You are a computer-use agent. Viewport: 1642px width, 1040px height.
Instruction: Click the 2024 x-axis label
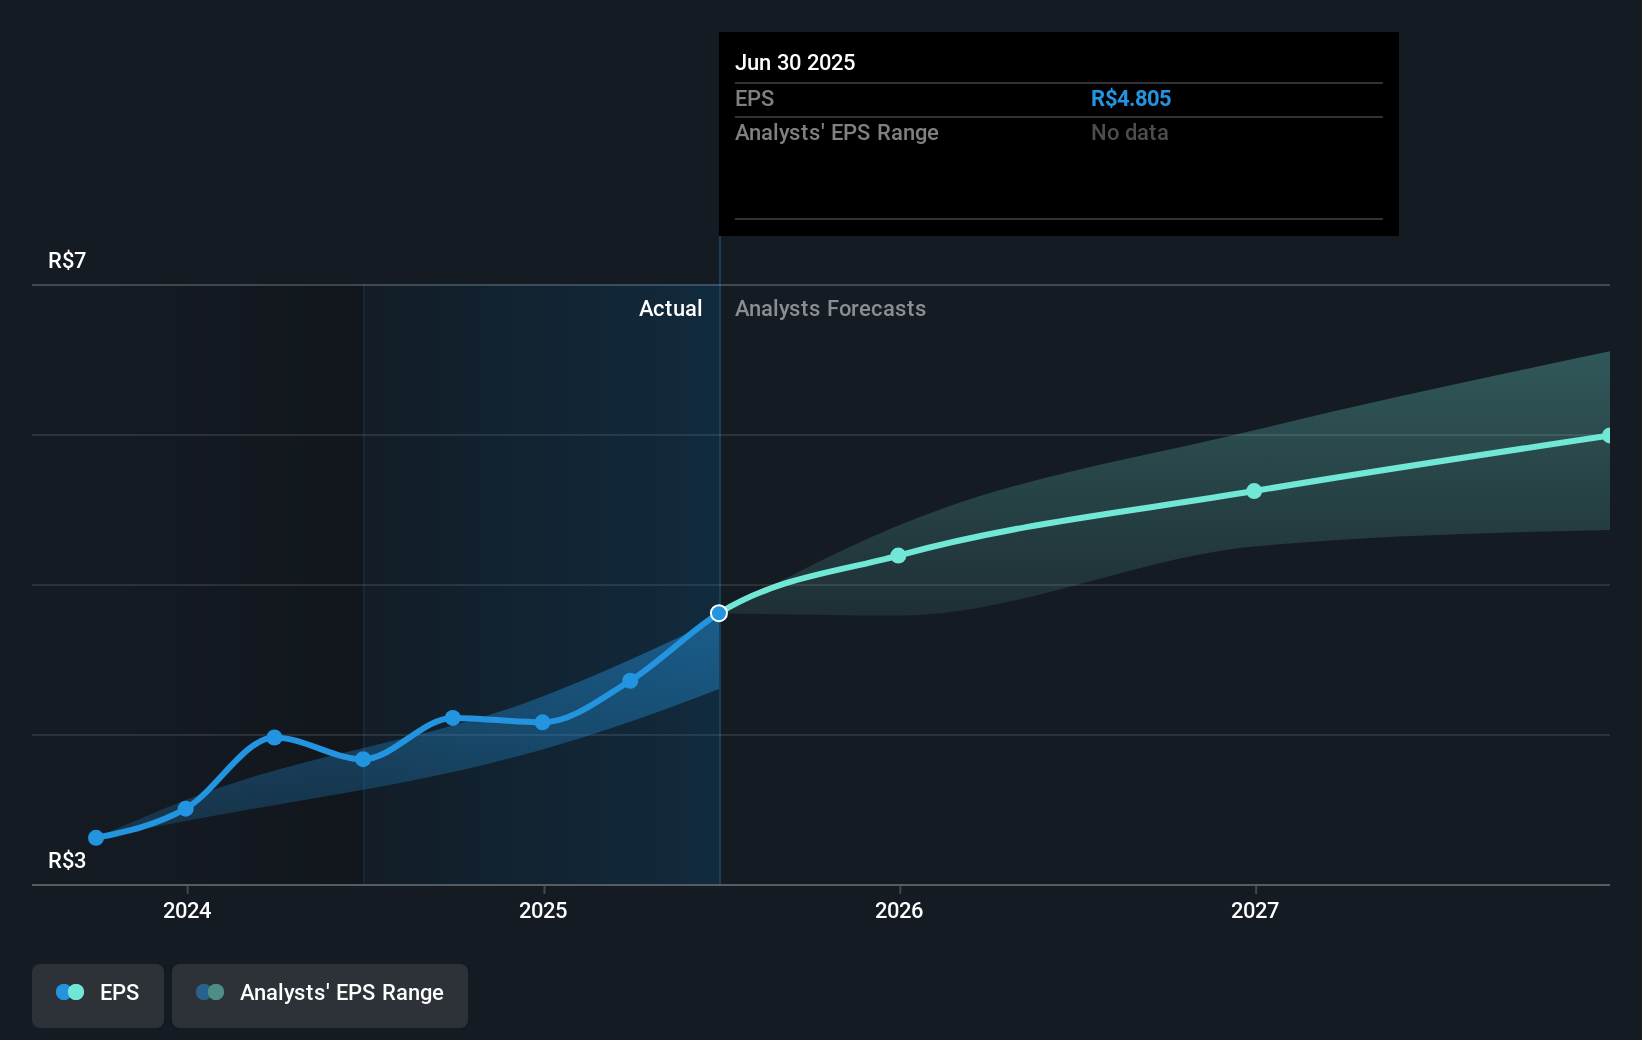tap(187, 911)
